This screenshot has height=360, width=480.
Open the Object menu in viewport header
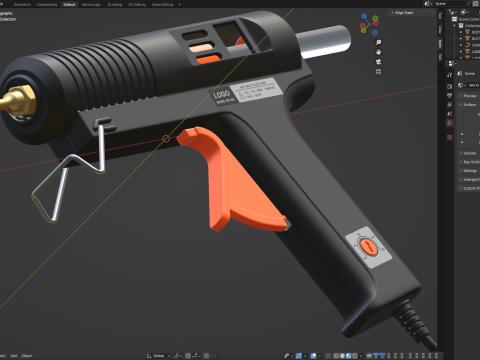point(27,356)
